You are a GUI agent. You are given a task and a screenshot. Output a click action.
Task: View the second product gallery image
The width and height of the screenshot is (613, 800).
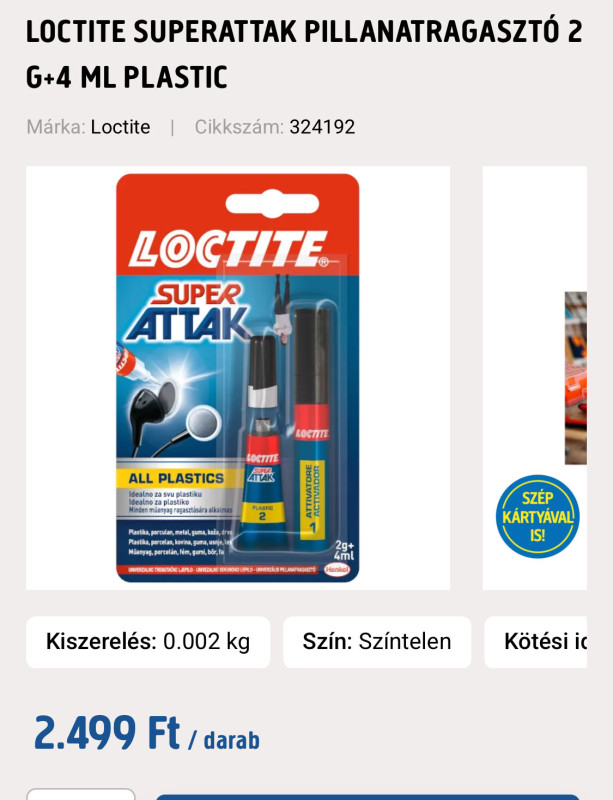point(535,378)
